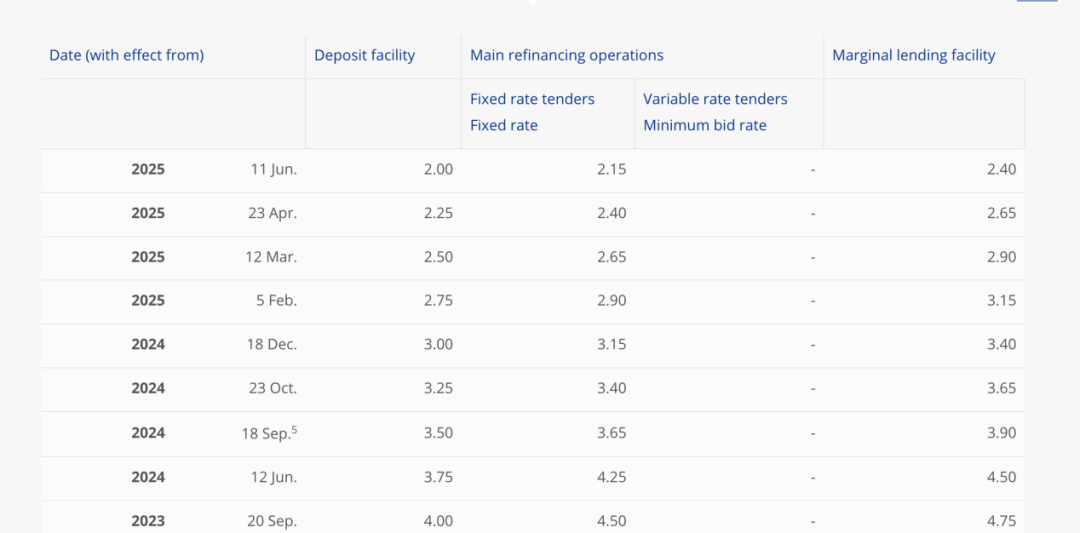Click the "Date (with effect from)" column header

click(x=126, y=55)
